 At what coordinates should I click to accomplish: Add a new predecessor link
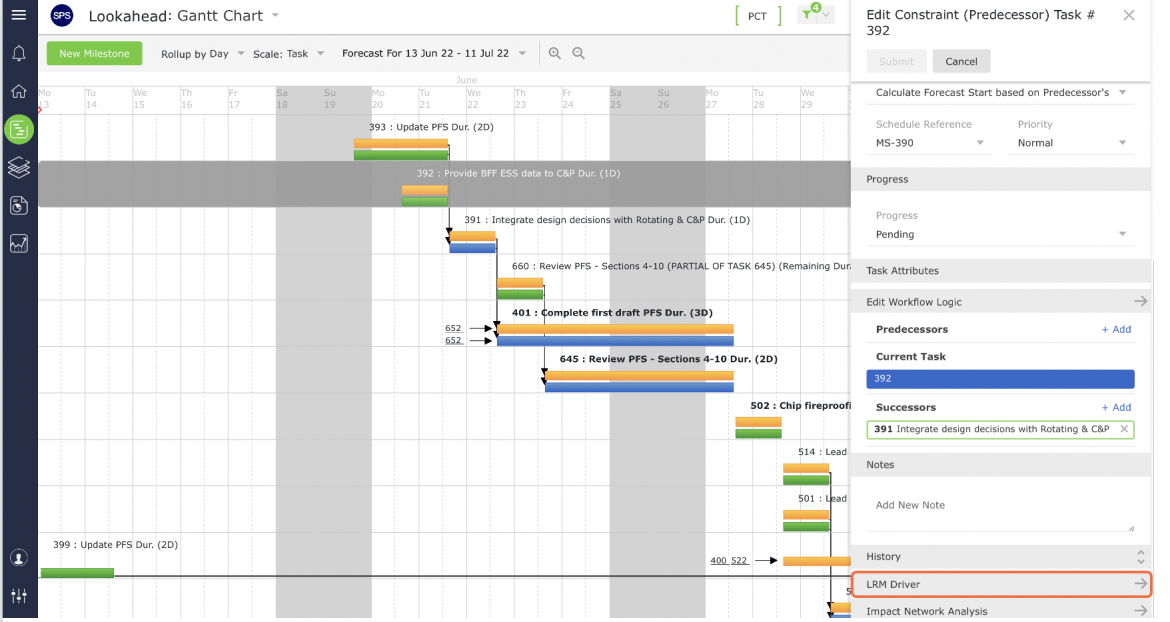coord(1116,330)
